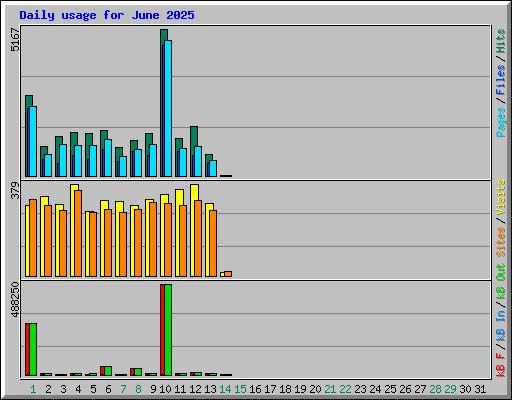
Task: Click day 25 on the x-axis
Action: pyautogui.click(x=390, y=389)
